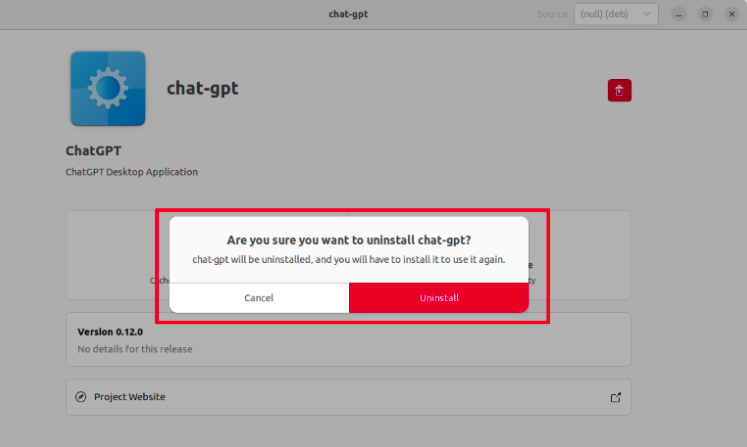Click the dialog message about installing again
Viewport: 747px width, 447px height.
[x=349, y=260]
